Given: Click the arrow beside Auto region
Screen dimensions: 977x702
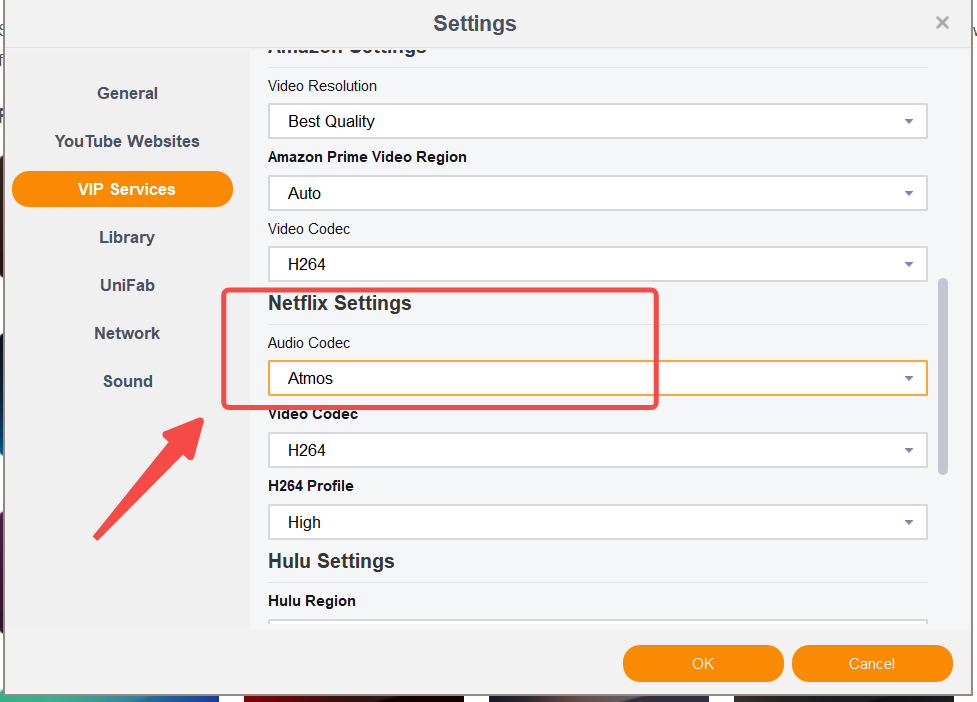Looking at the screenshot, I should [x=908, y=194].
